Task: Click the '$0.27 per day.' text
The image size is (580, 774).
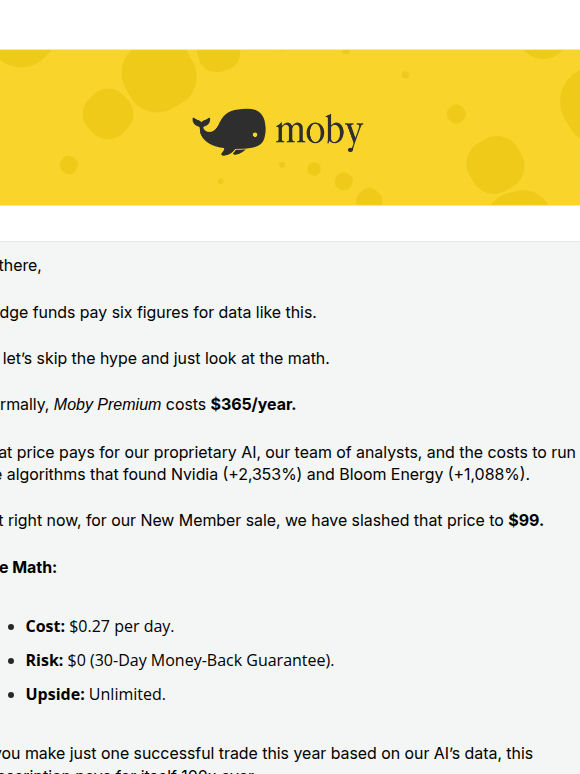Action: (121, 626)
